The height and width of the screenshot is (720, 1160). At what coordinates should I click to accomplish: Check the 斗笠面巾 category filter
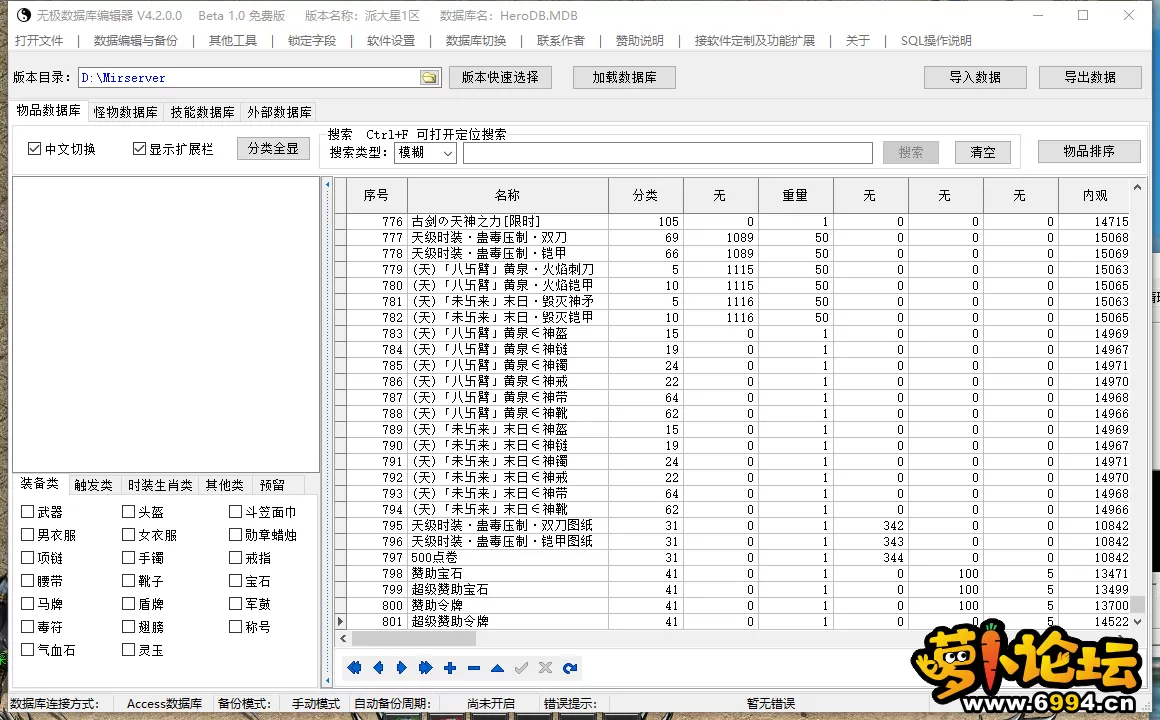click(x=235, y=511)
